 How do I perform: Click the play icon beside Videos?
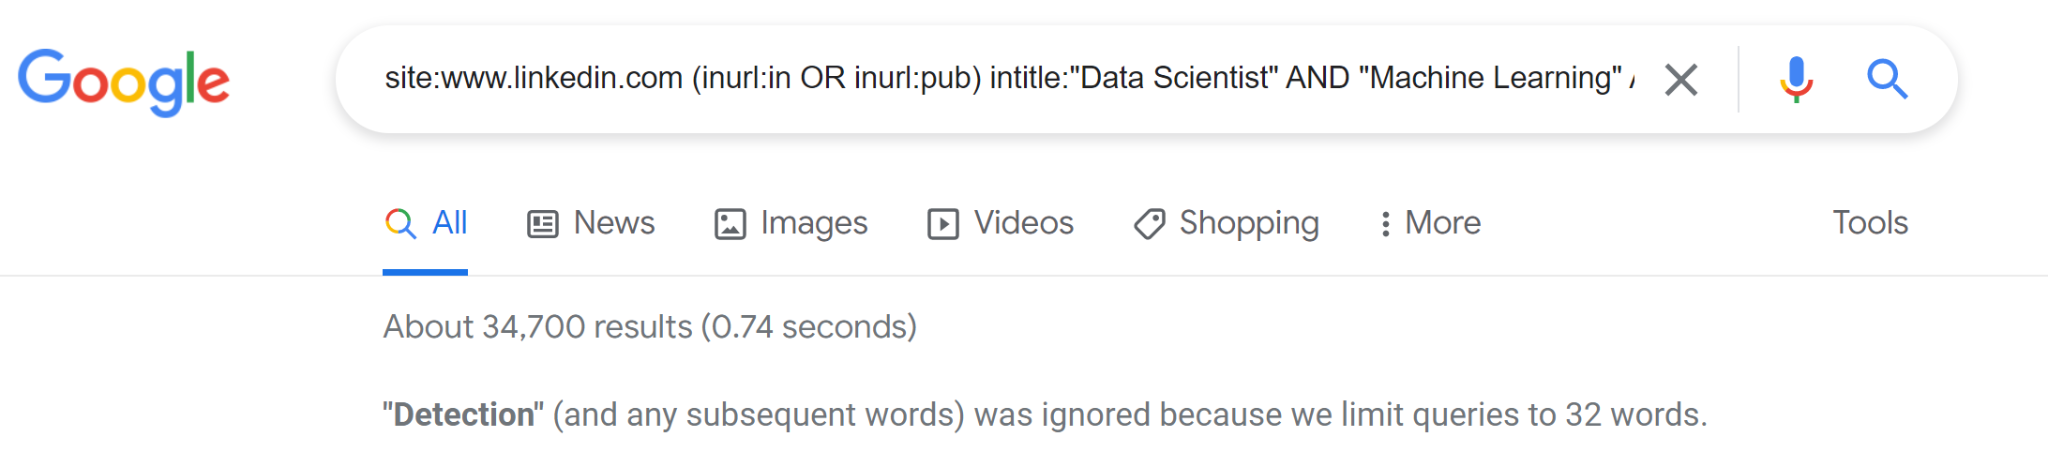[x=943, y=224]
